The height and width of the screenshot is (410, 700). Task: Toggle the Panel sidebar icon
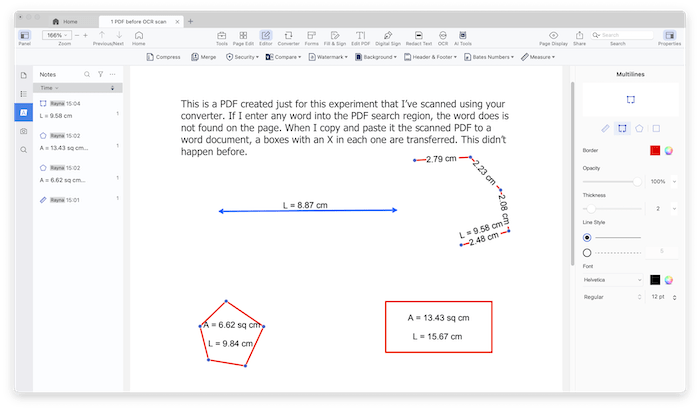coord(25,35)
